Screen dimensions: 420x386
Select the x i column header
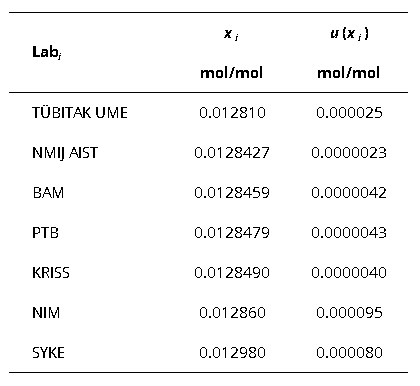[231, 34]
